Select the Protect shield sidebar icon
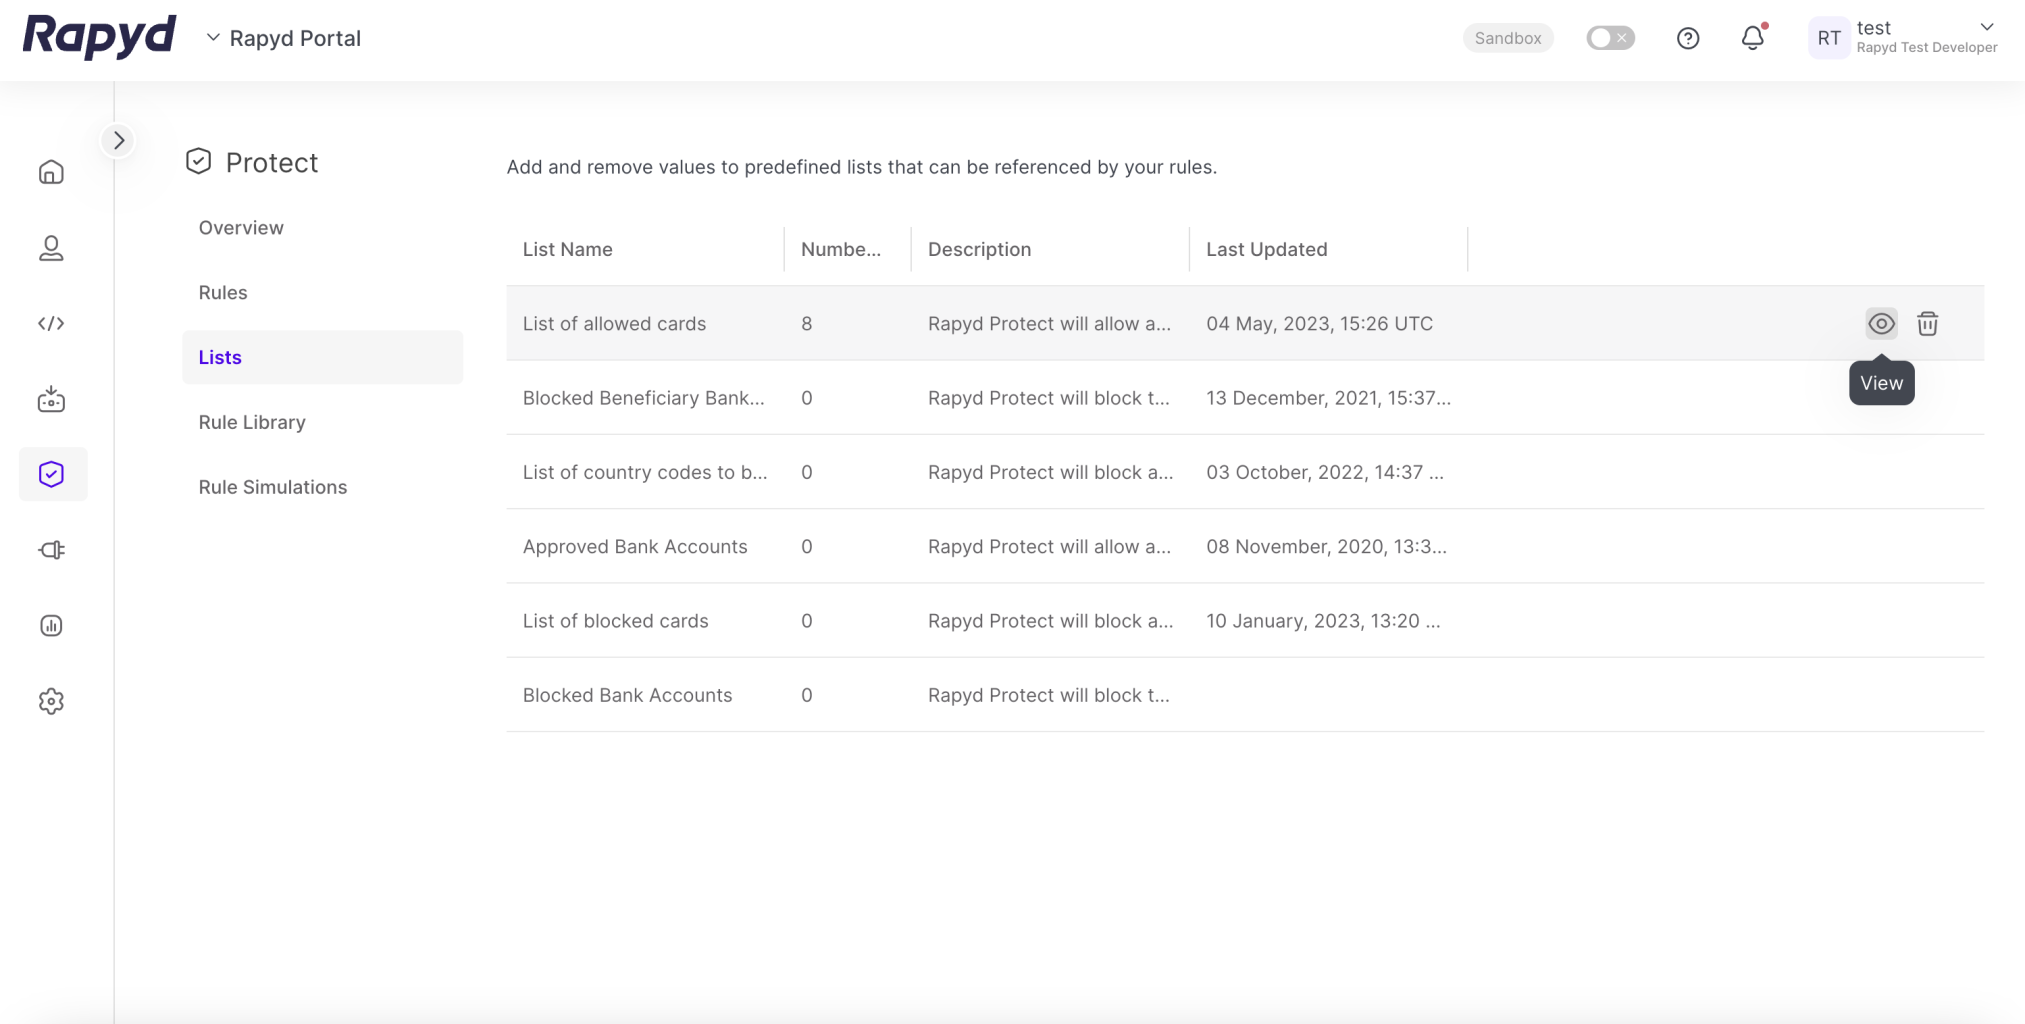 tap(52, 474)
